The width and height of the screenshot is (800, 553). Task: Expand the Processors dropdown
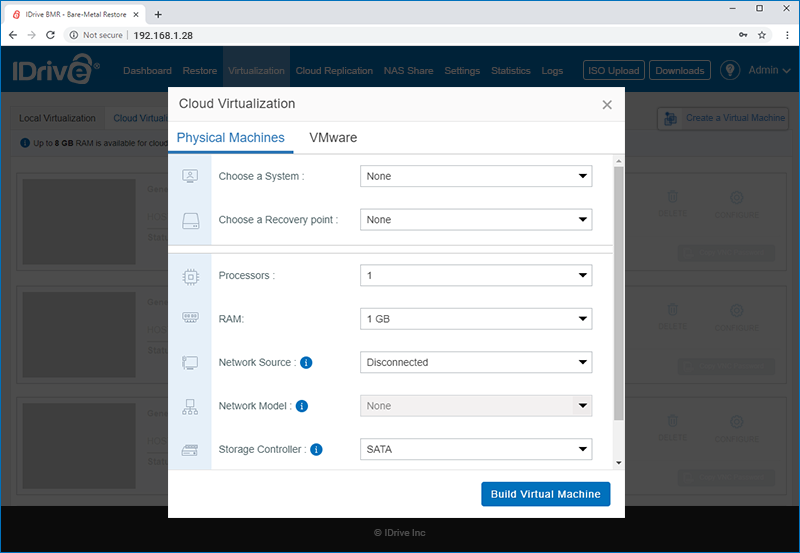click(x=476, y=275)
